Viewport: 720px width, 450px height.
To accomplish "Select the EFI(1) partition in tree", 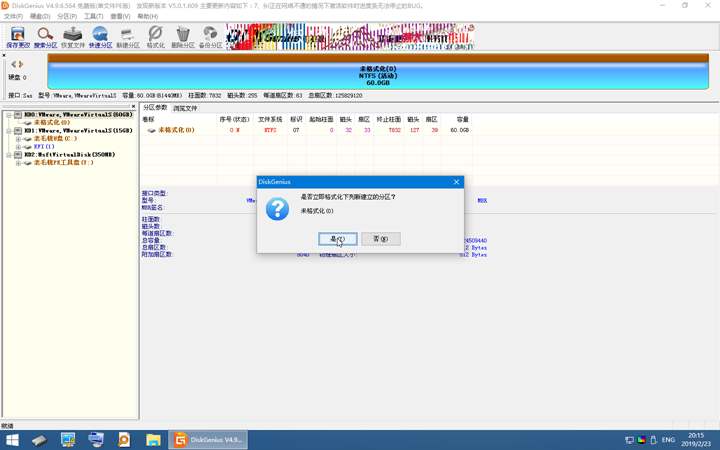I will click(44, 147).
